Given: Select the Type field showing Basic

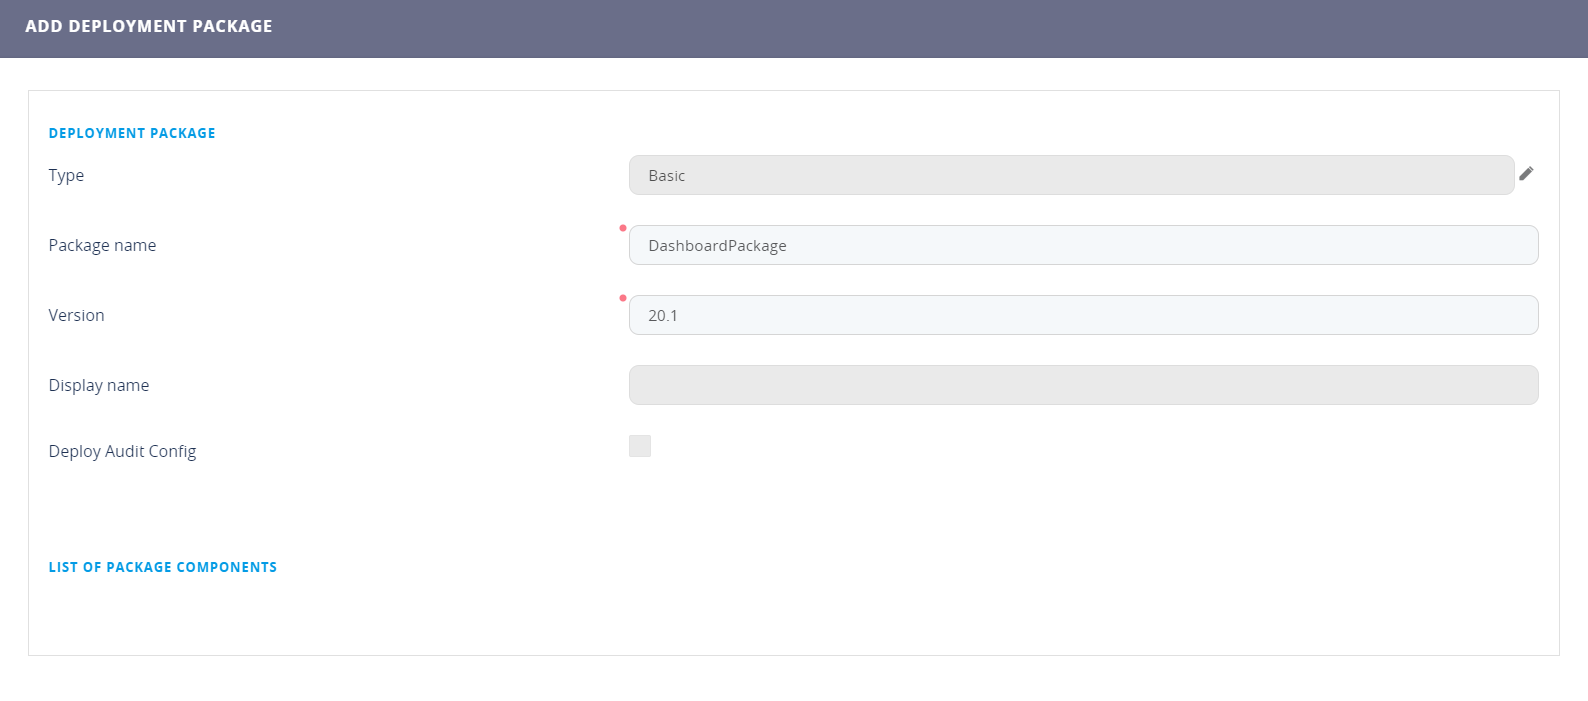Looking at the screenshot, I should 1070,175.
